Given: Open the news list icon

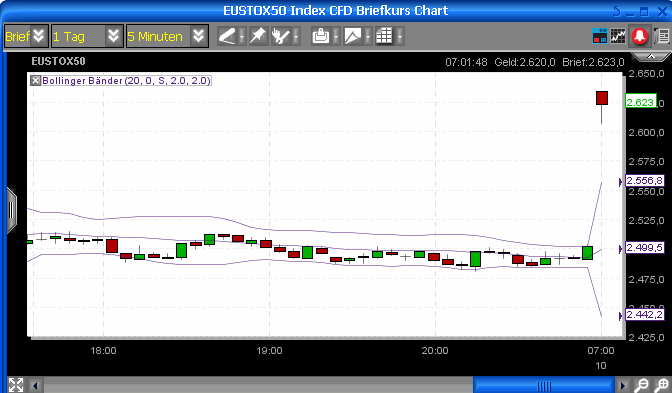Looking at the screenshot, I should click(662, 36).
